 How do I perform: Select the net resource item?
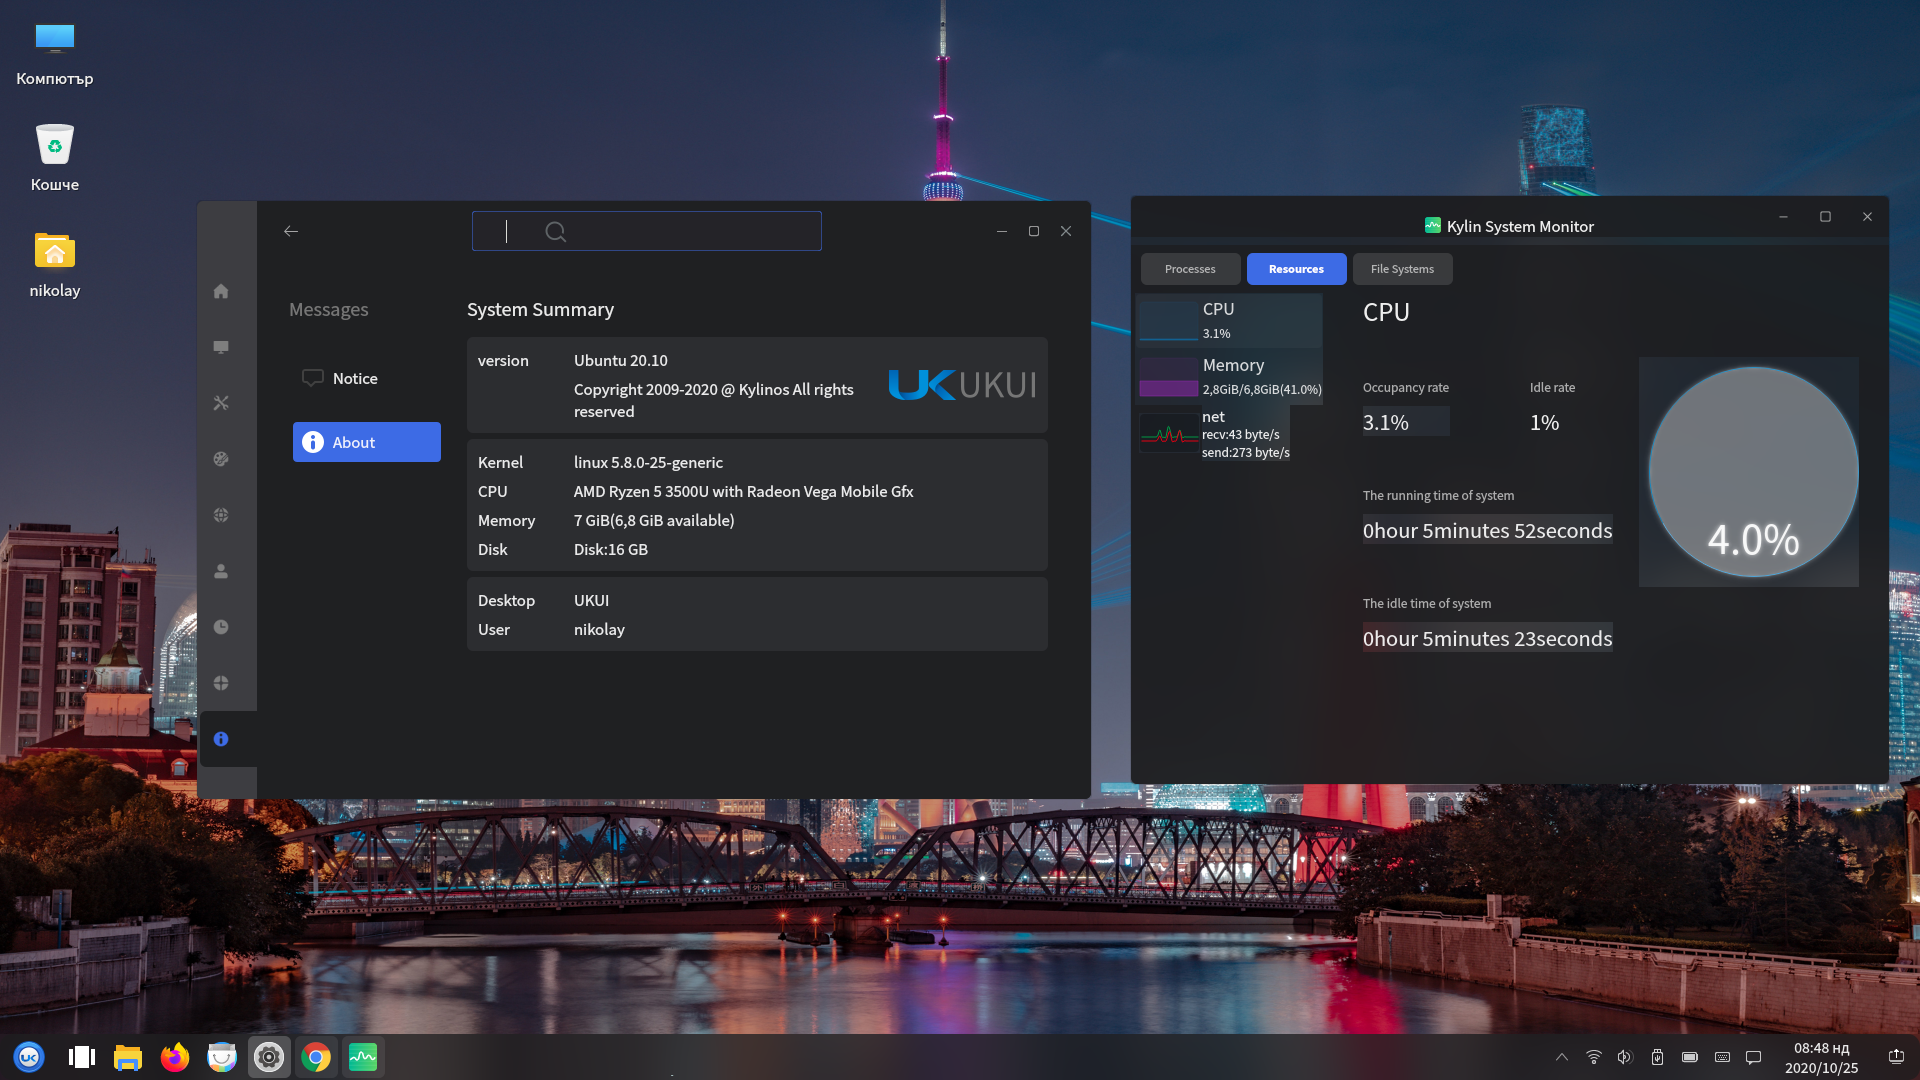click(x=1215, y=433)
